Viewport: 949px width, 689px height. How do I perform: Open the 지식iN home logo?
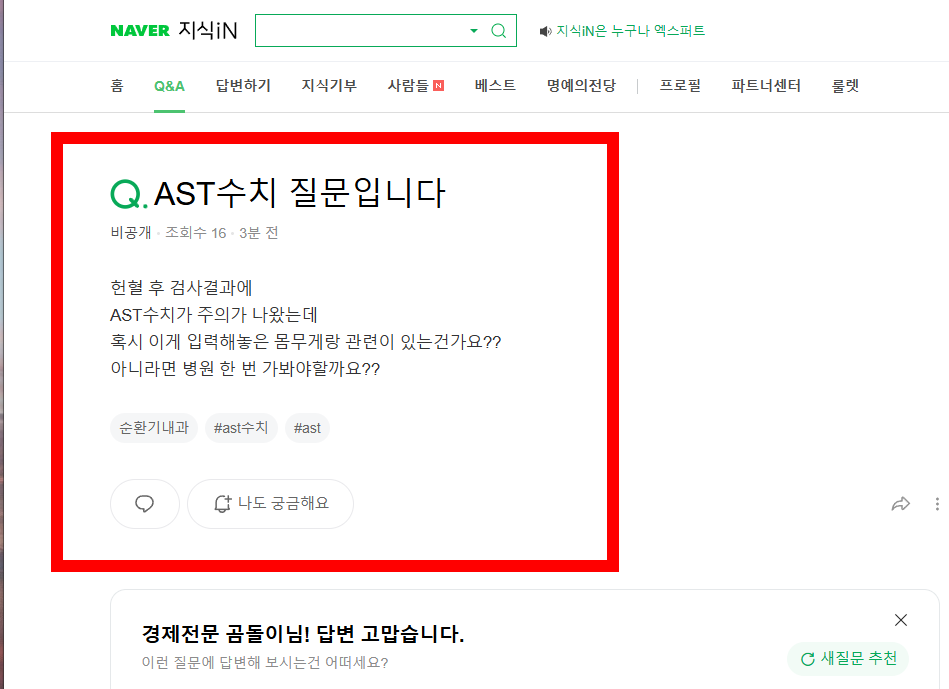[x=208, y=30]
